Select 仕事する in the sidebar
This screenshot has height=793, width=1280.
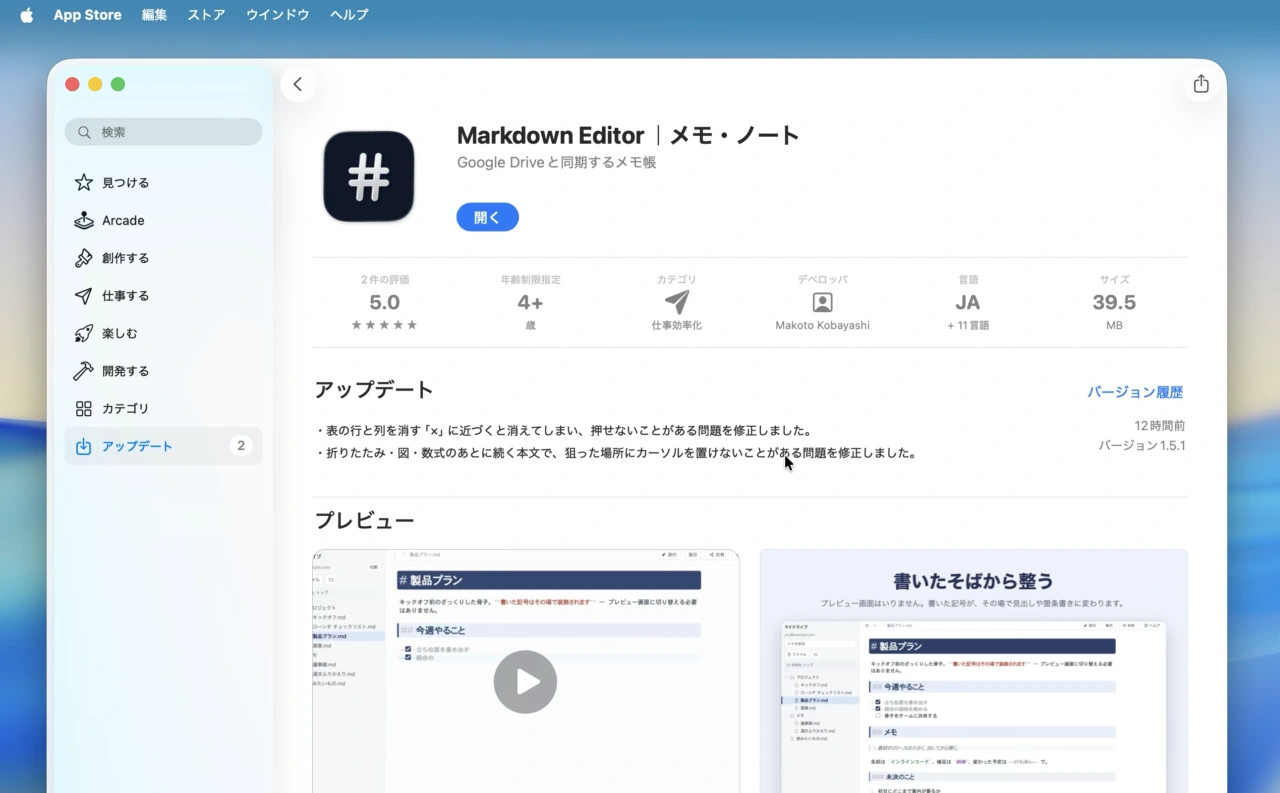click(x=164, y=296)
